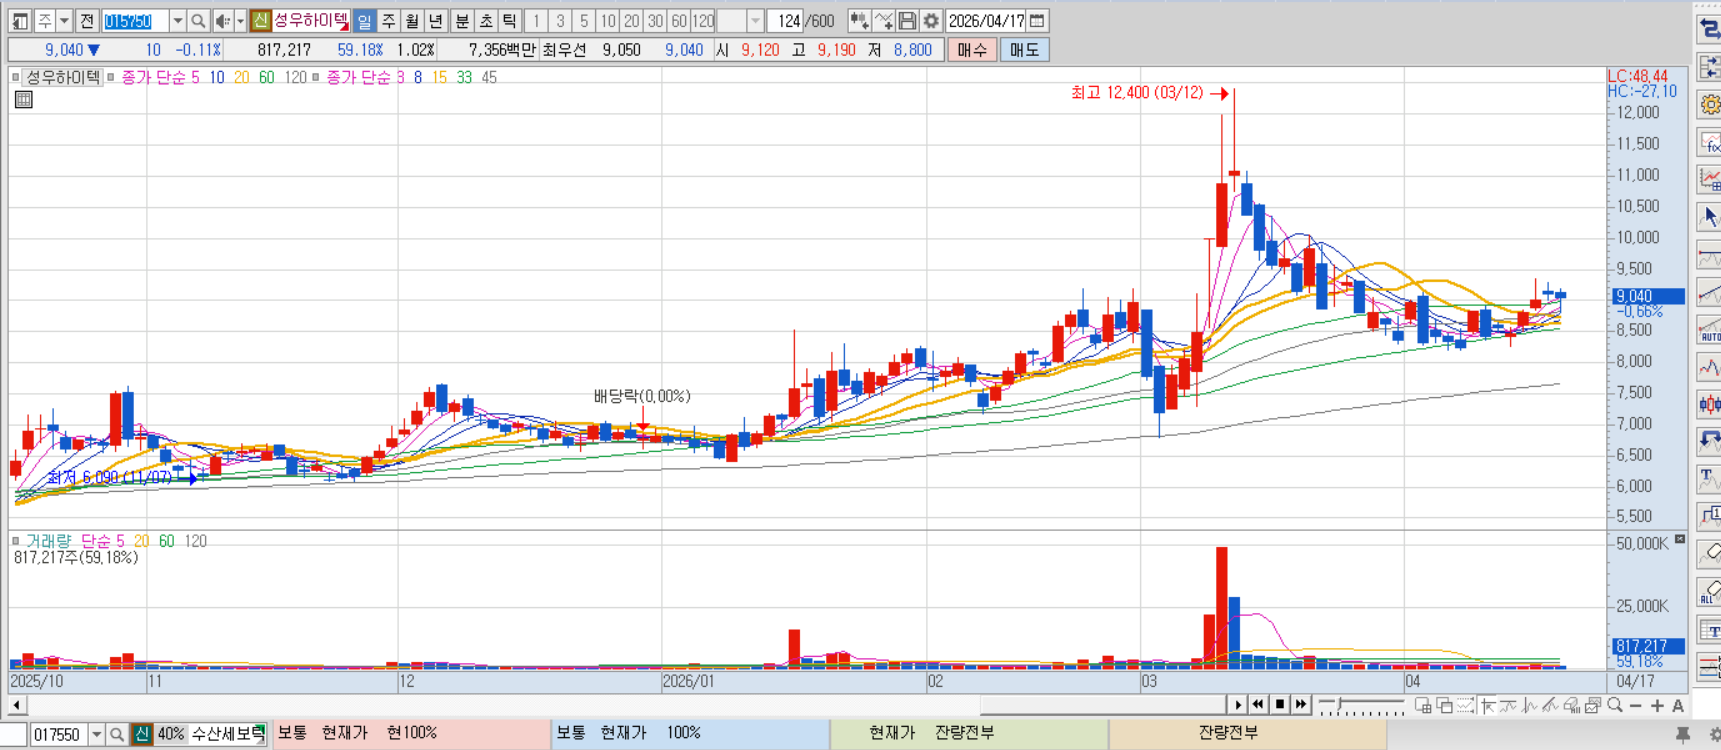Viewport: 1721px width, 750px height.
Task: Click the chart zoom magnifier icon
Action: [x=1614, y=705]
